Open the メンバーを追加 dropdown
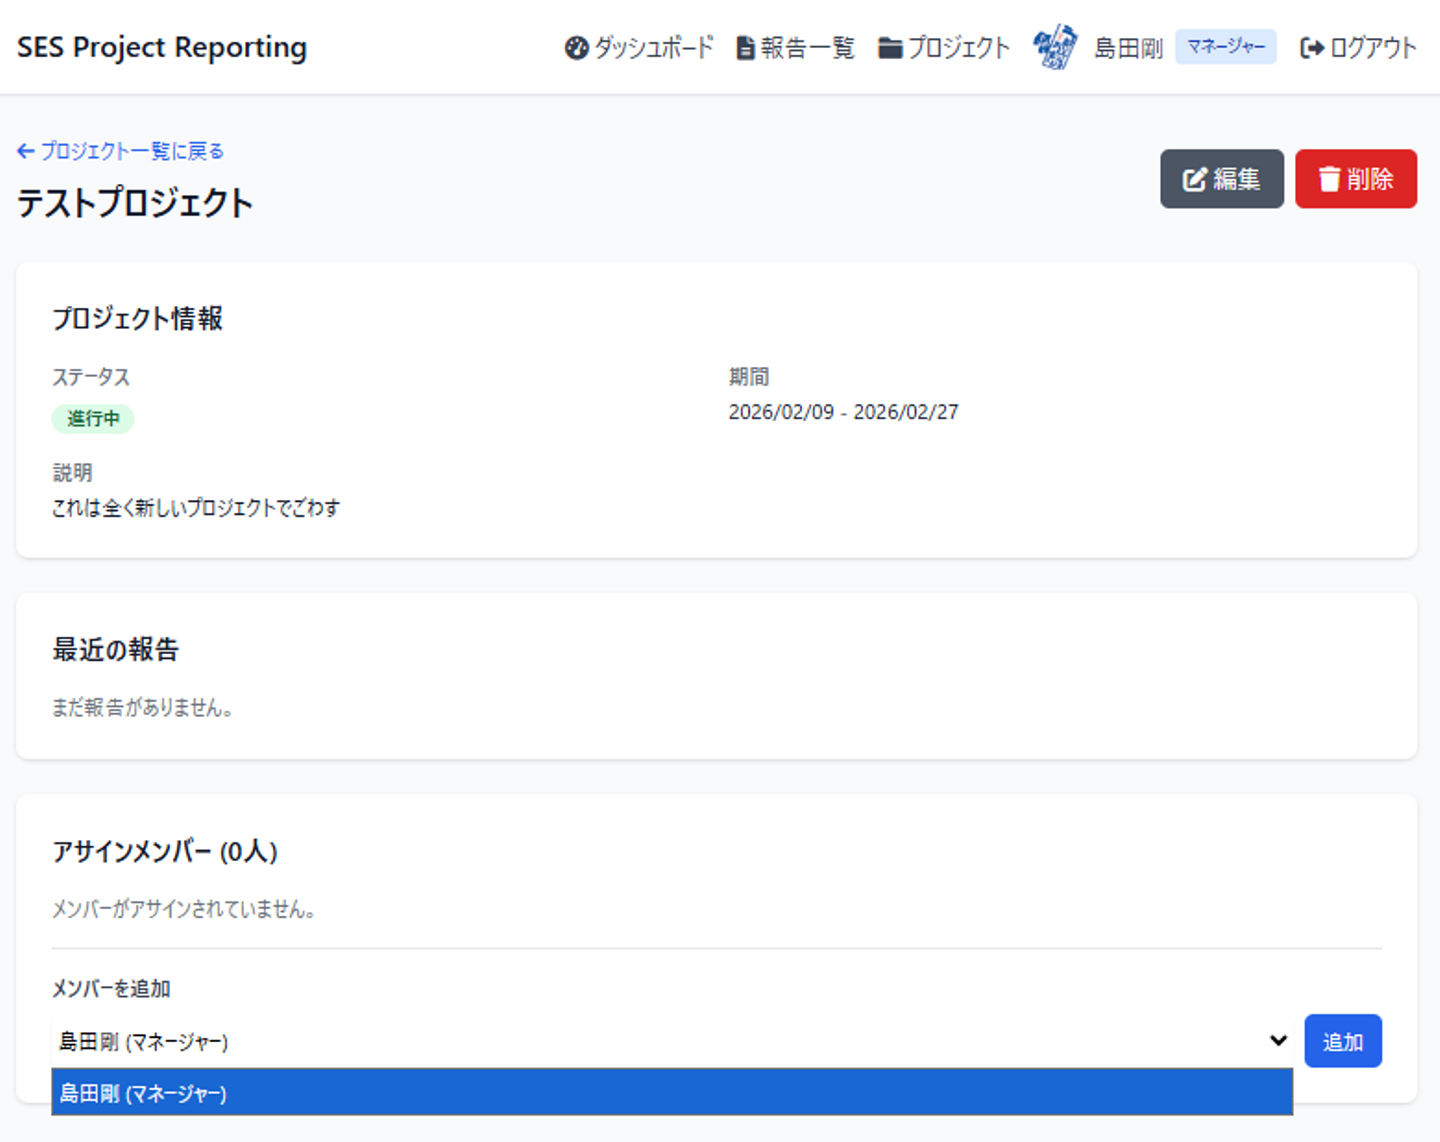The height and width of the screenshot is (1142, 1440). click(672, 1041)
